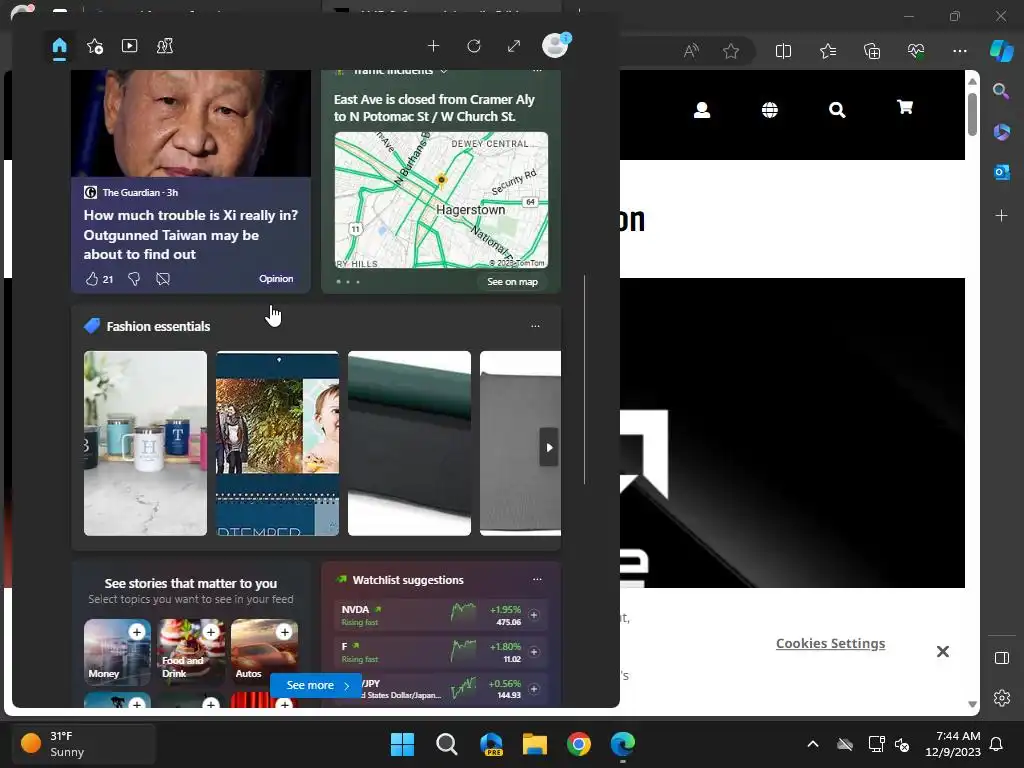
Task: Open Edge Settings and more menu
Action: [x=959, y=51]
